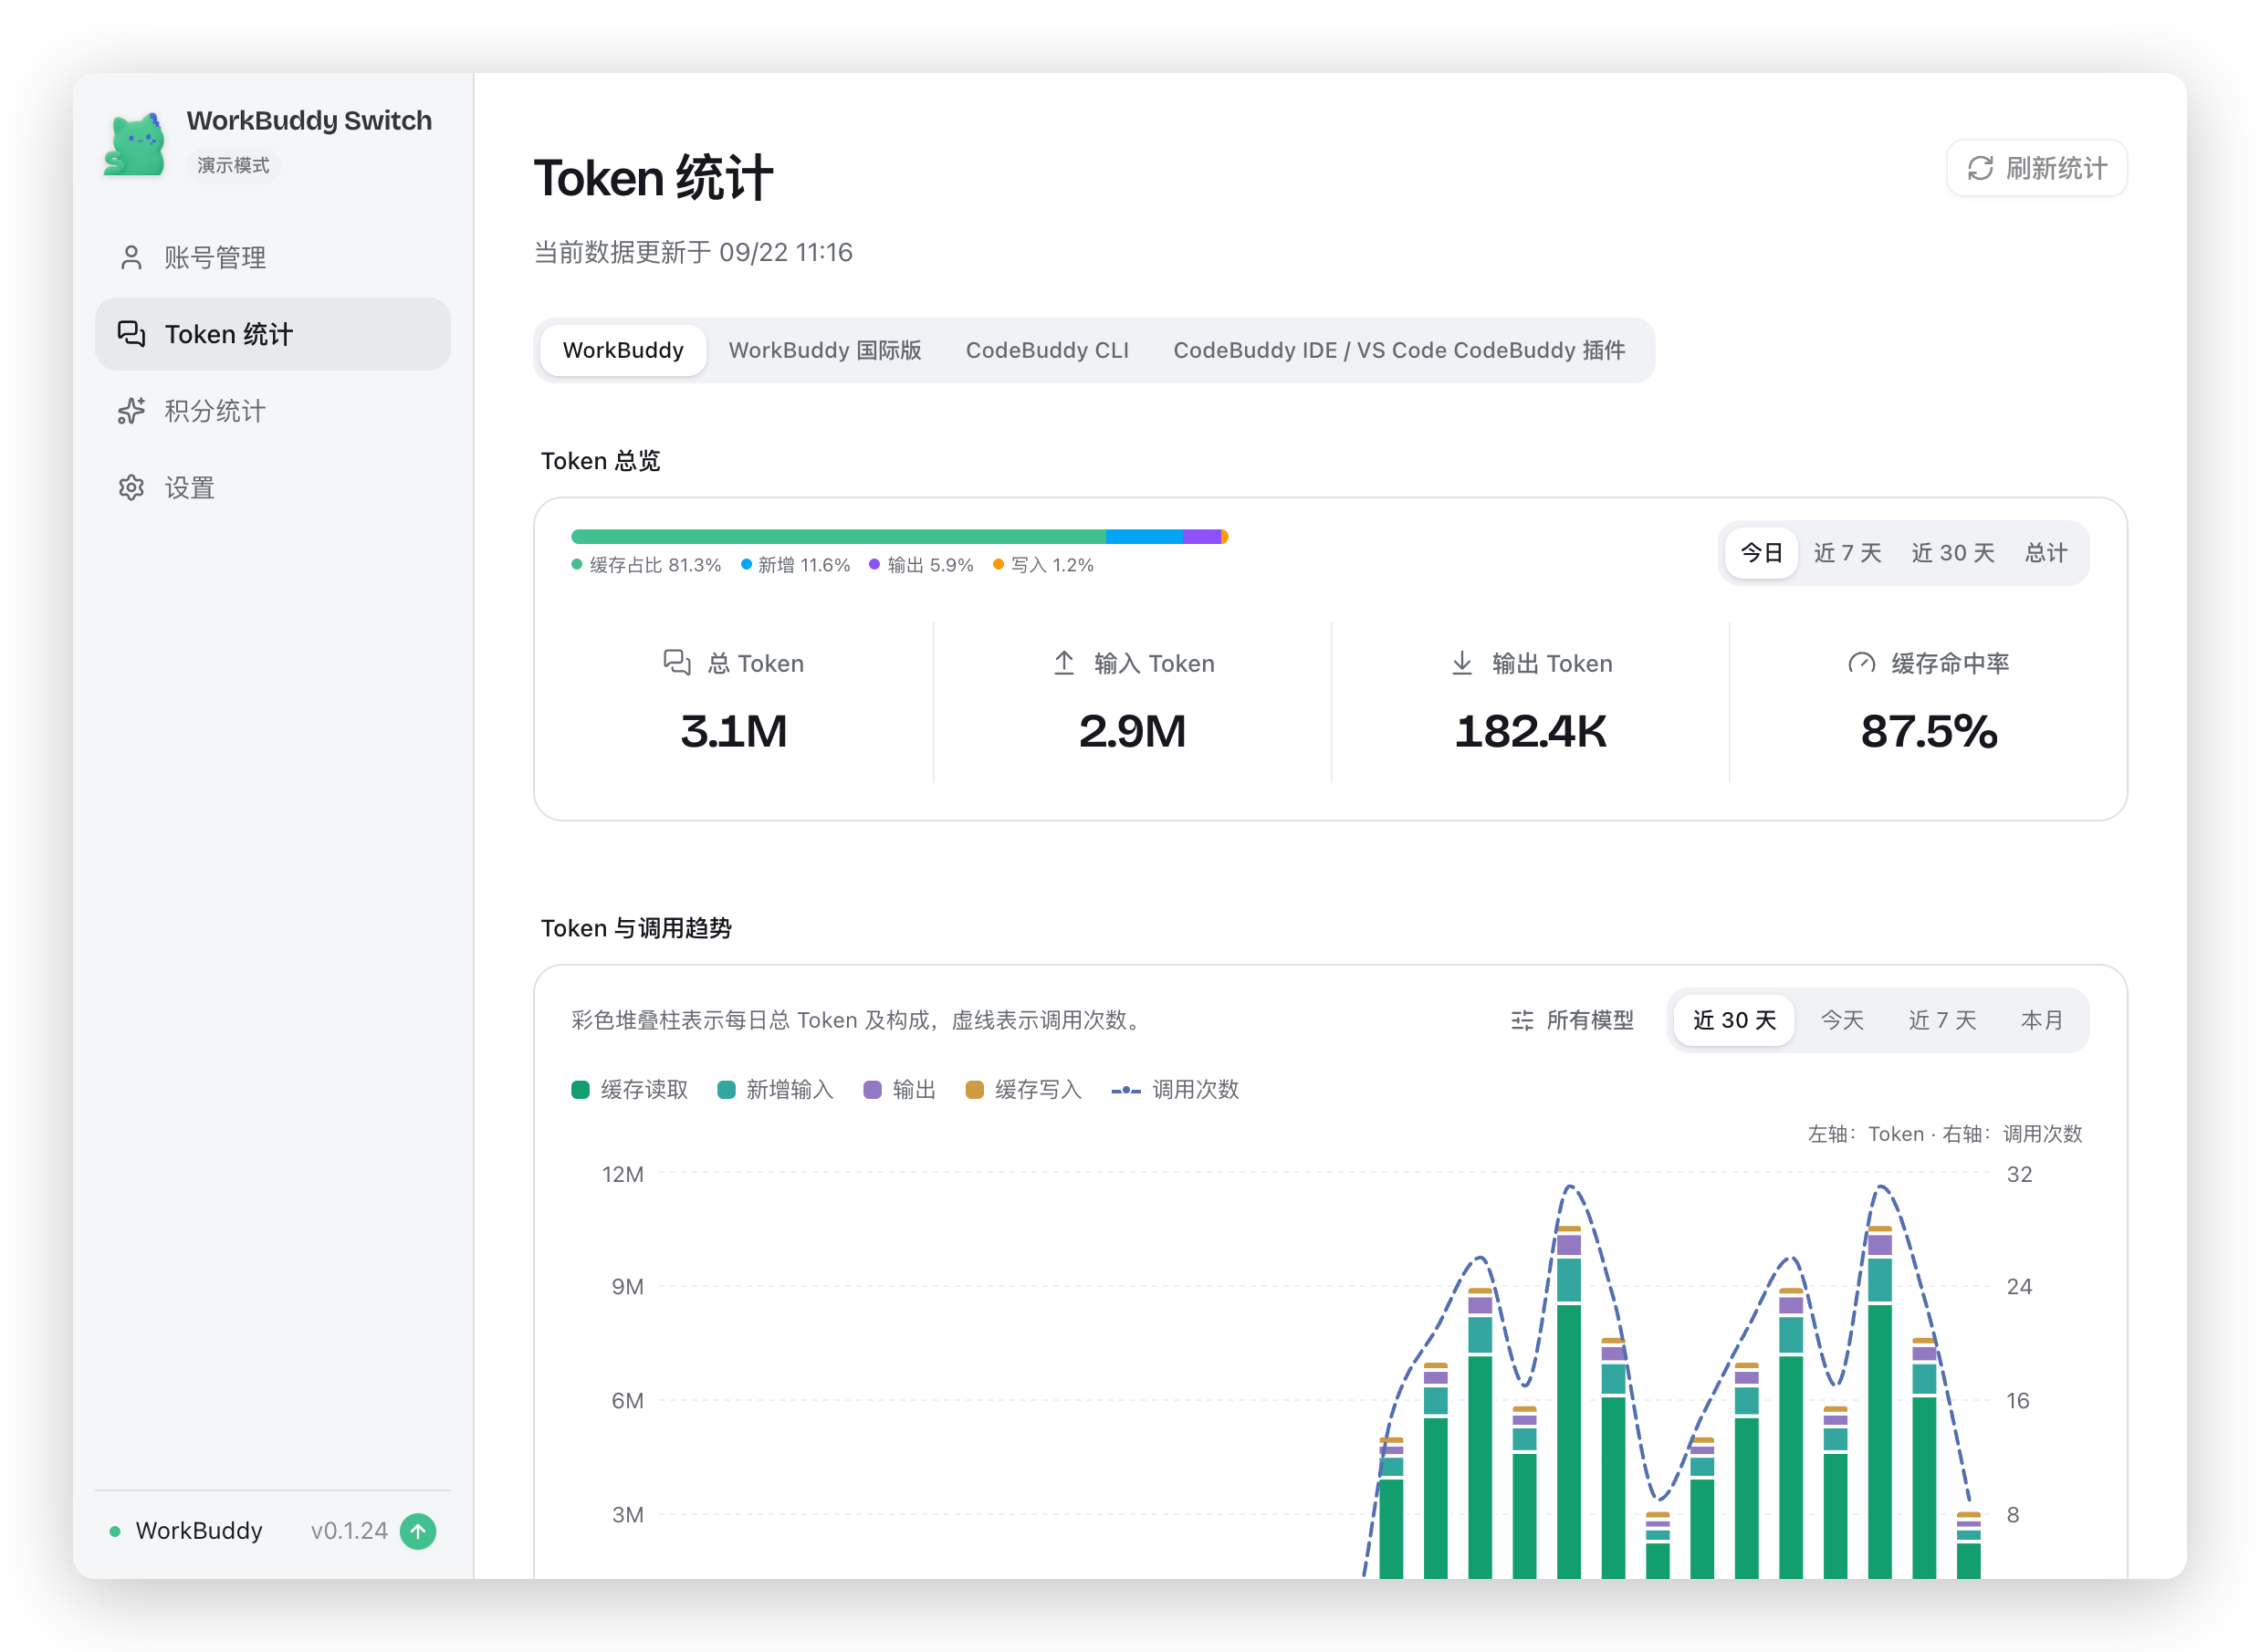This screenshot has width=2260, height=1652.
Task: Toggle the 缓存读取 legend series
Action: [x=630, y=1089]
